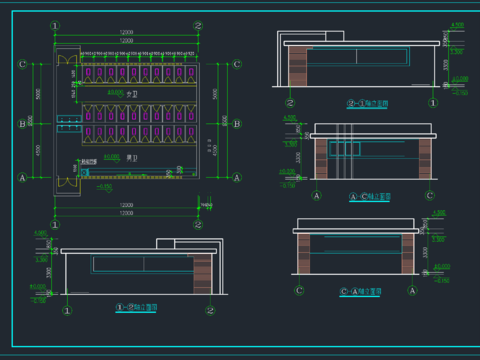Click the window frame in the ①-② elevation
The image size is (480, 360).
coord(143,264)
